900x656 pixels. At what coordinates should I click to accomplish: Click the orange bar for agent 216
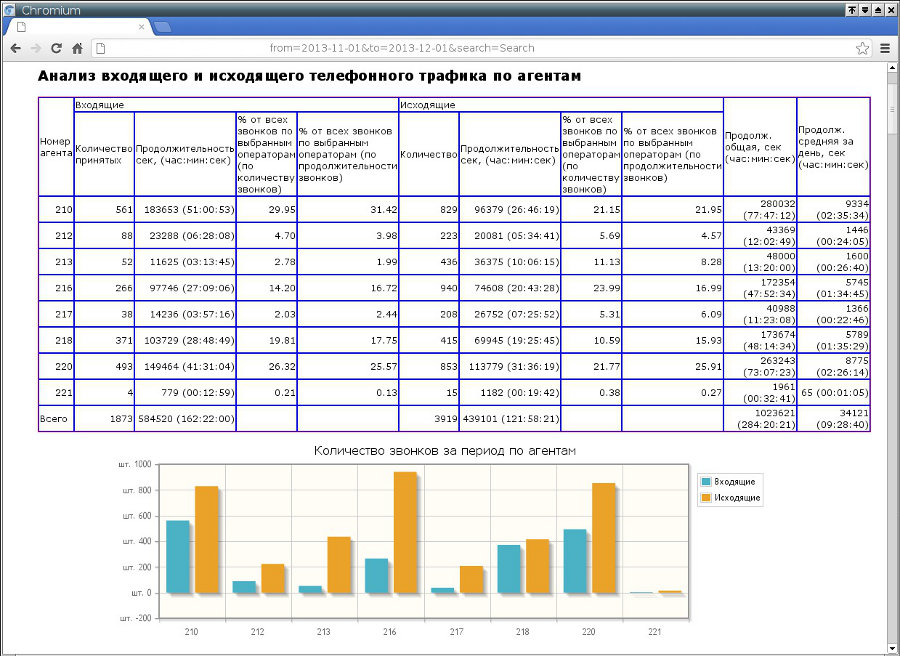(405, 532)
